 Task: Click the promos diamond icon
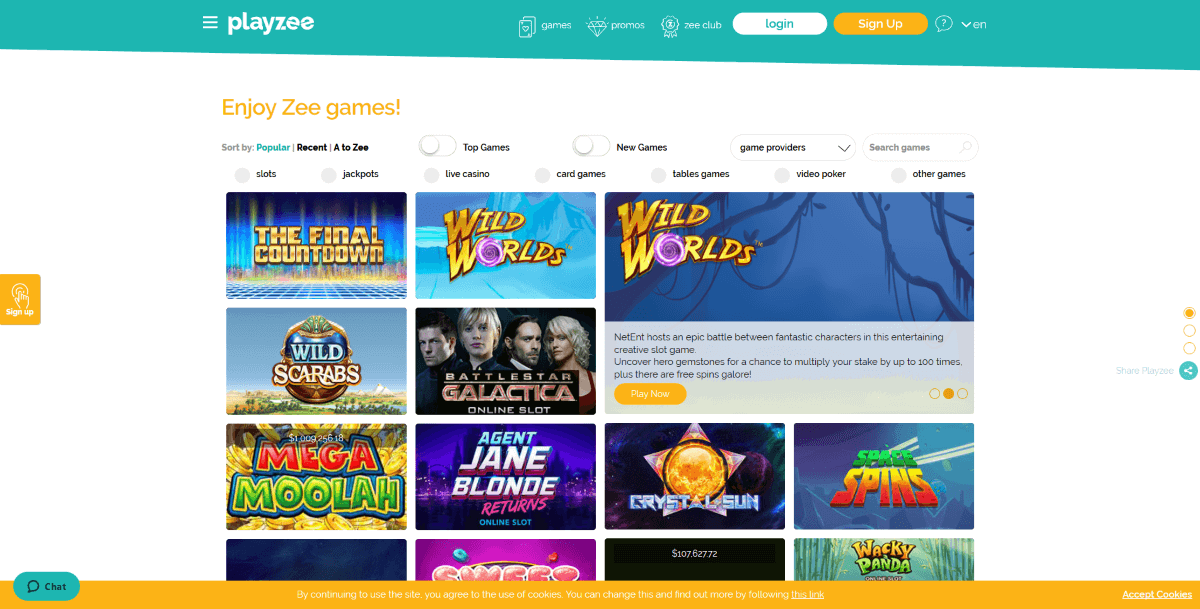pyautogui.click(x=596, y=25)
